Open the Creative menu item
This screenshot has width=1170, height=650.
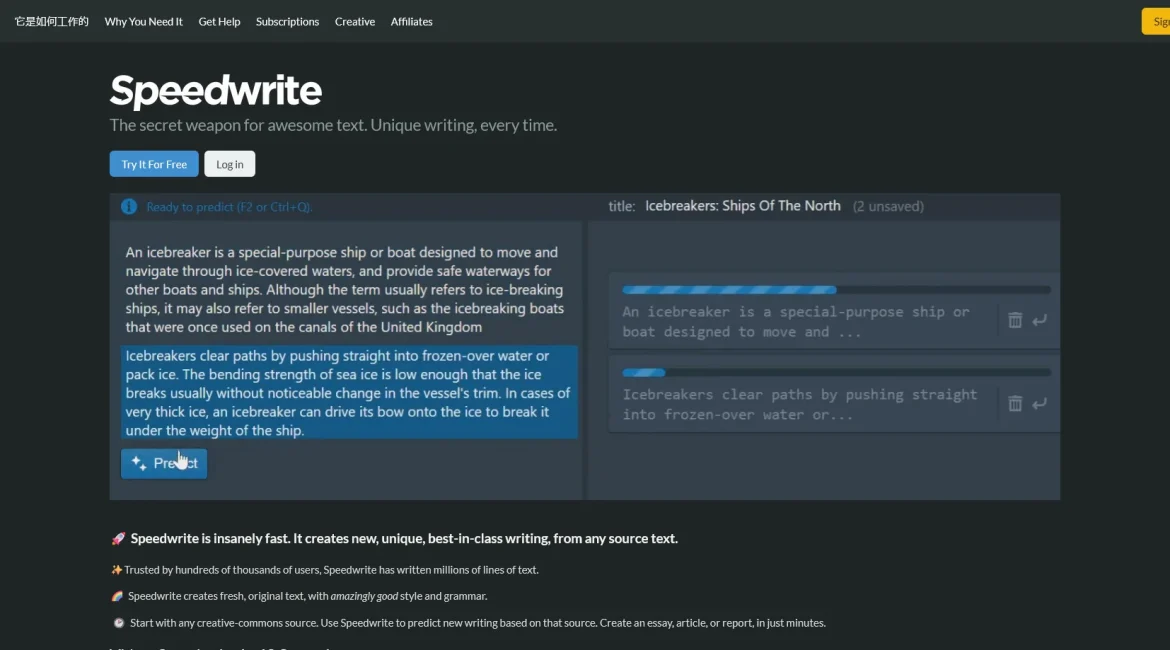click(x=354, y=22)
